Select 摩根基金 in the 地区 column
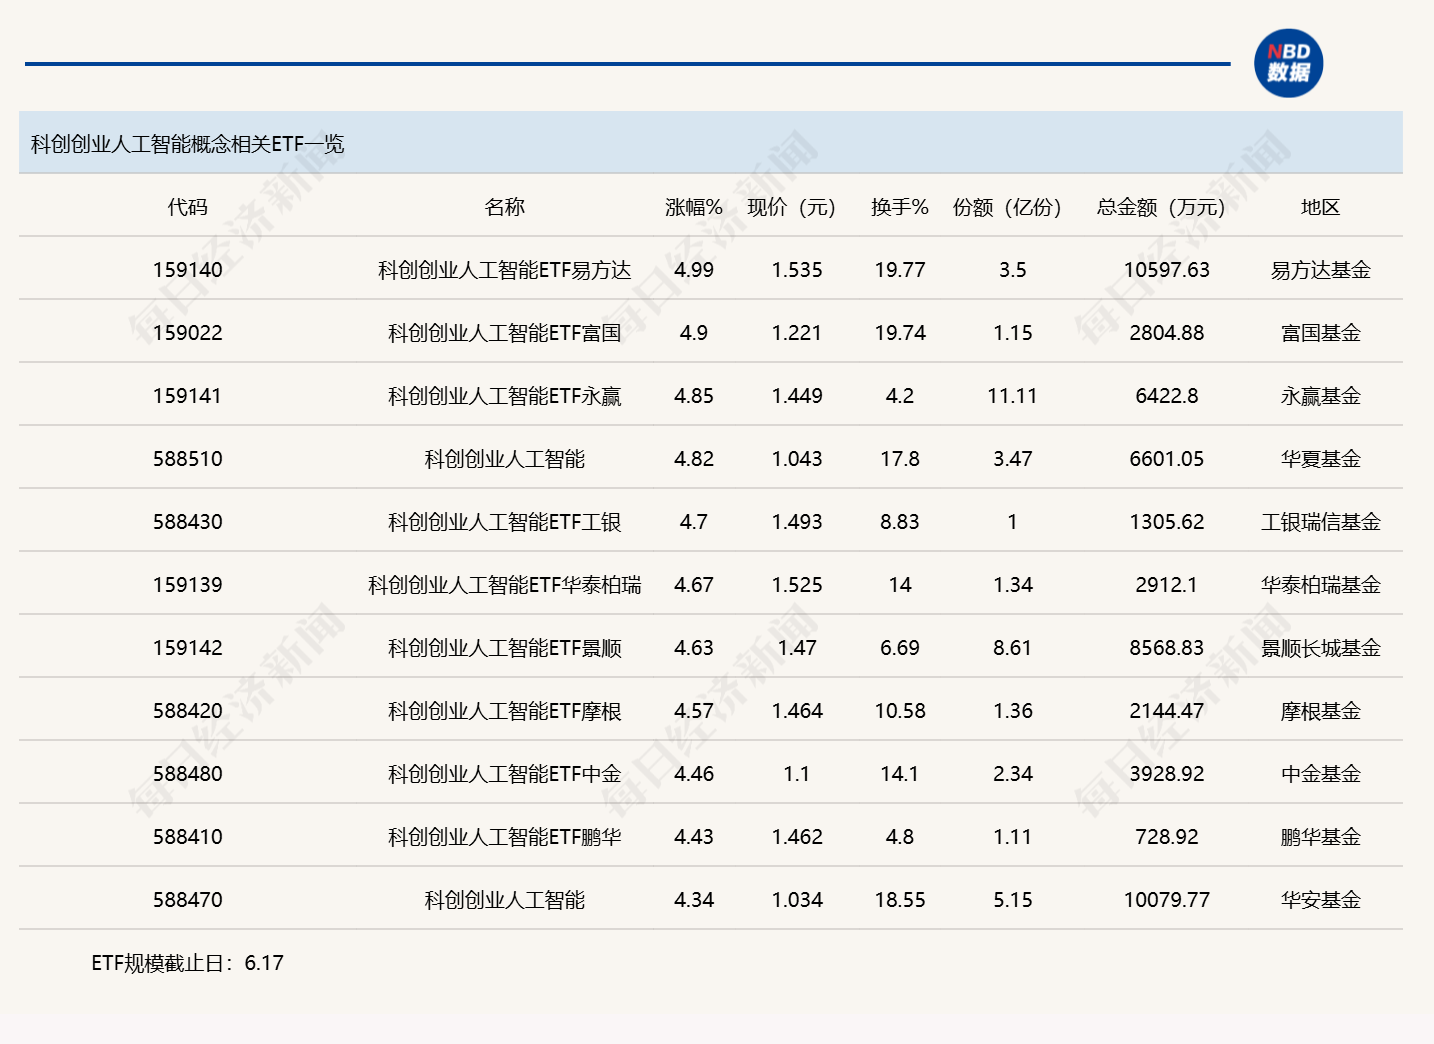The height and width of the screenshot is (1044, 1434). point(1321,711)
